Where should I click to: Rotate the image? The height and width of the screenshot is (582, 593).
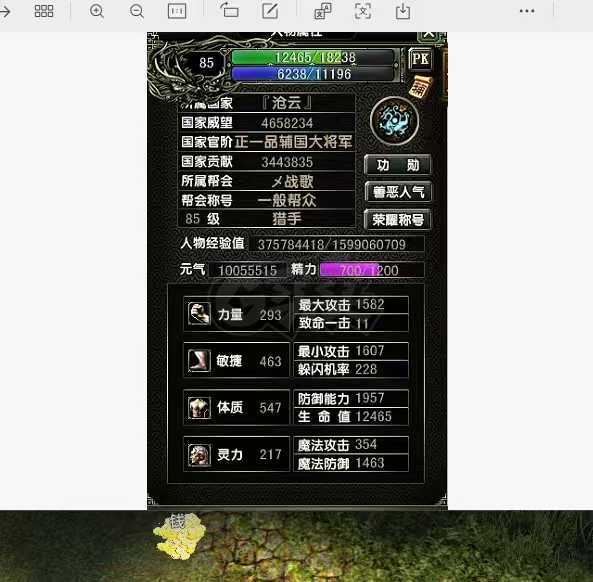230,11
